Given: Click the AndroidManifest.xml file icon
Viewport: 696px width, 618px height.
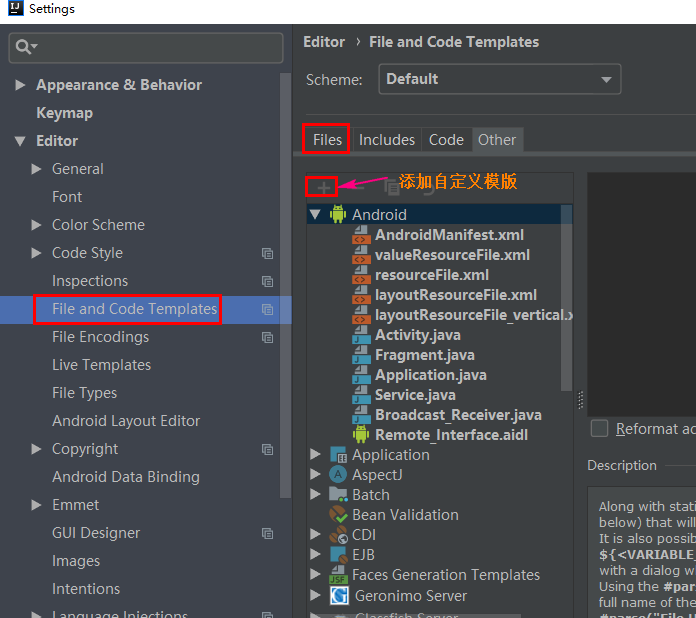Looking at the screenshot, I should [361, 235].
